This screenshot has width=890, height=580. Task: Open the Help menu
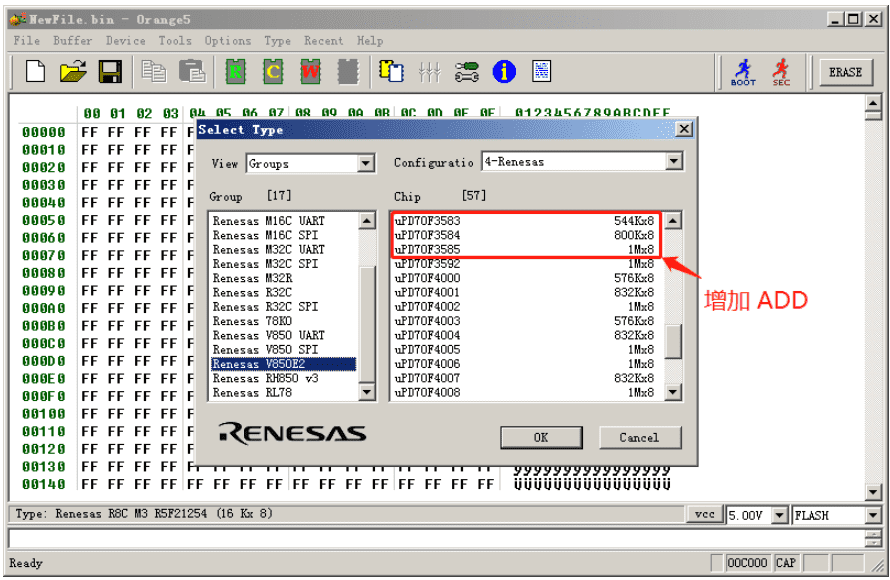tap(370, 41)
